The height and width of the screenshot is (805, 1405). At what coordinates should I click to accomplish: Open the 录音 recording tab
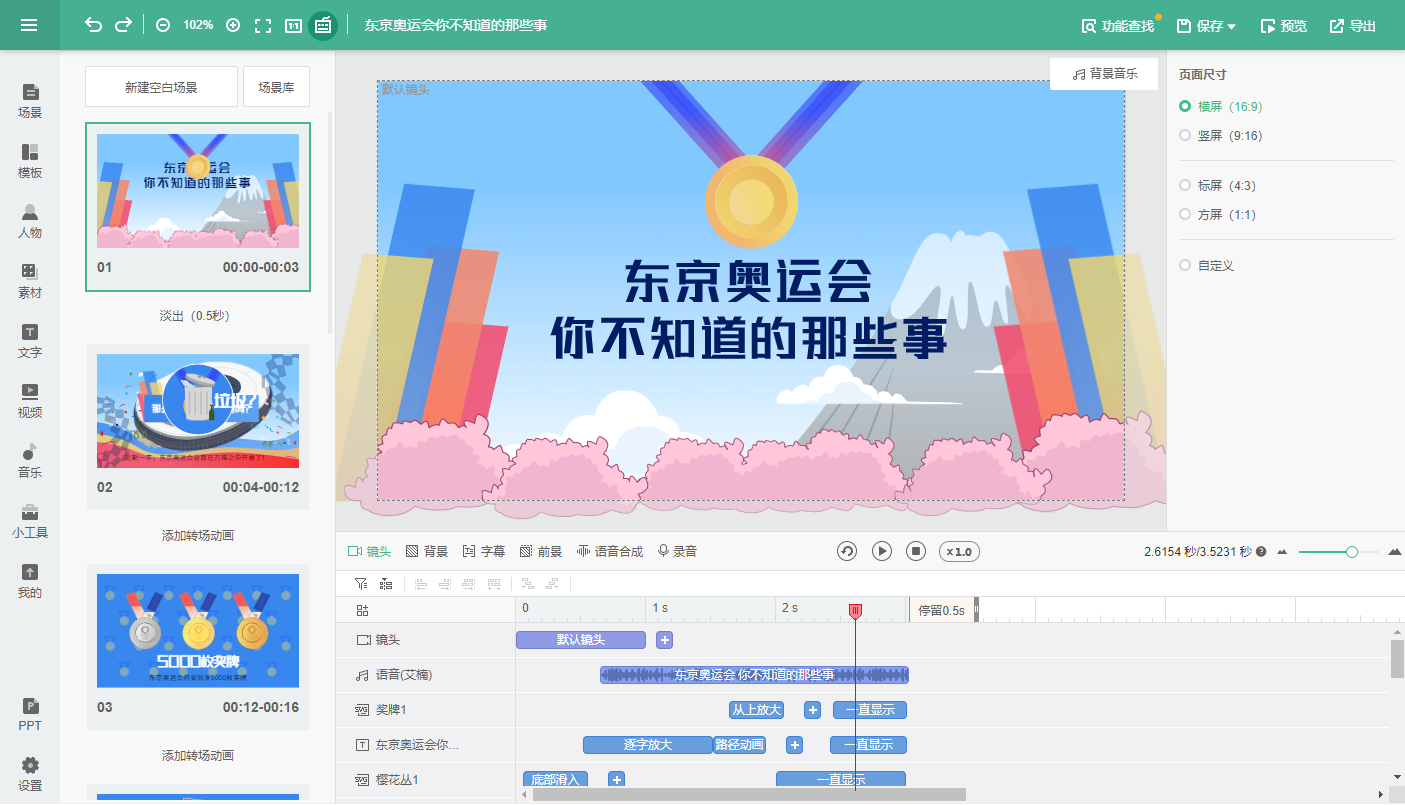677,551
